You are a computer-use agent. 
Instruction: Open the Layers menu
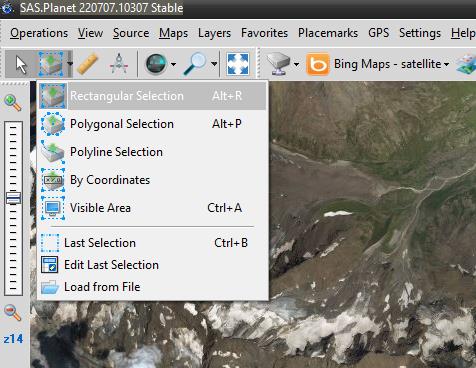pos(214,33)
